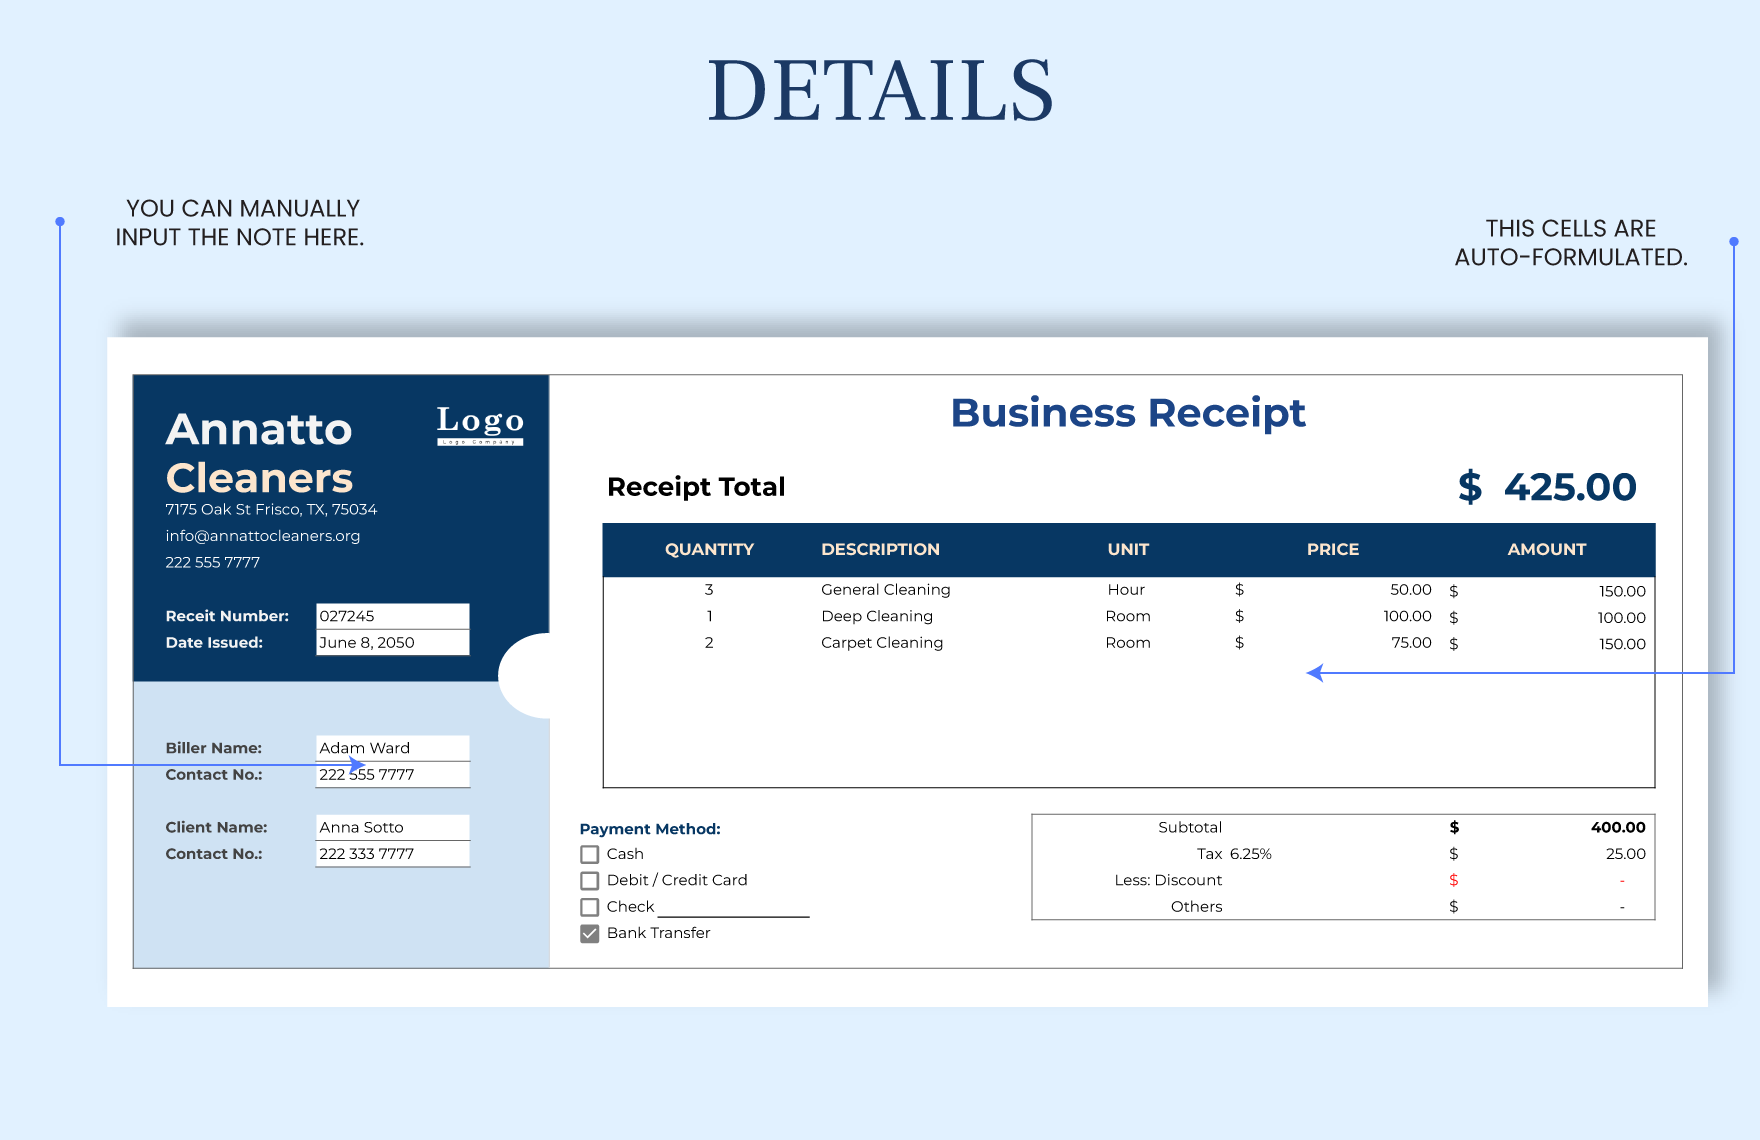Click the dollar sign on the Subtotal row
Viewport: 1760px width, 1140px height.
(x=1453, y=827)
